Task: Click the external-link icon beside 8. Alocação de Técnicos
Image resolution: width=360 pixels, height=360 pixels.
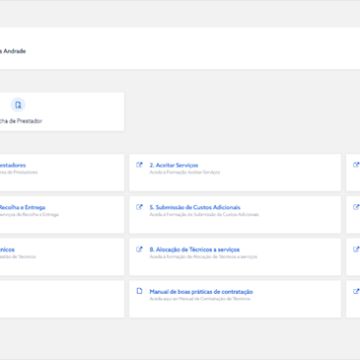Action: click(x=139, y=249)
